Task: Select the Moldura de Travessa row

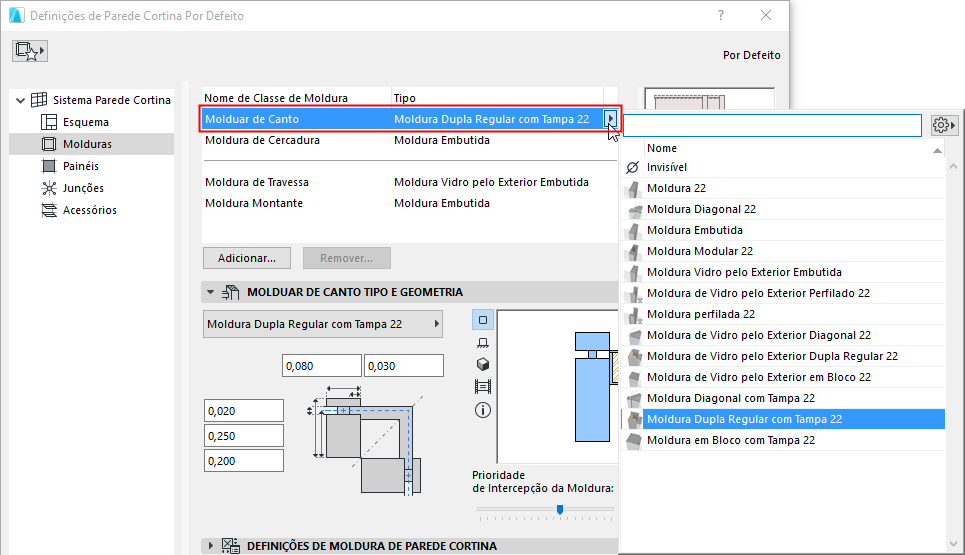Action: tap(410, 182)
